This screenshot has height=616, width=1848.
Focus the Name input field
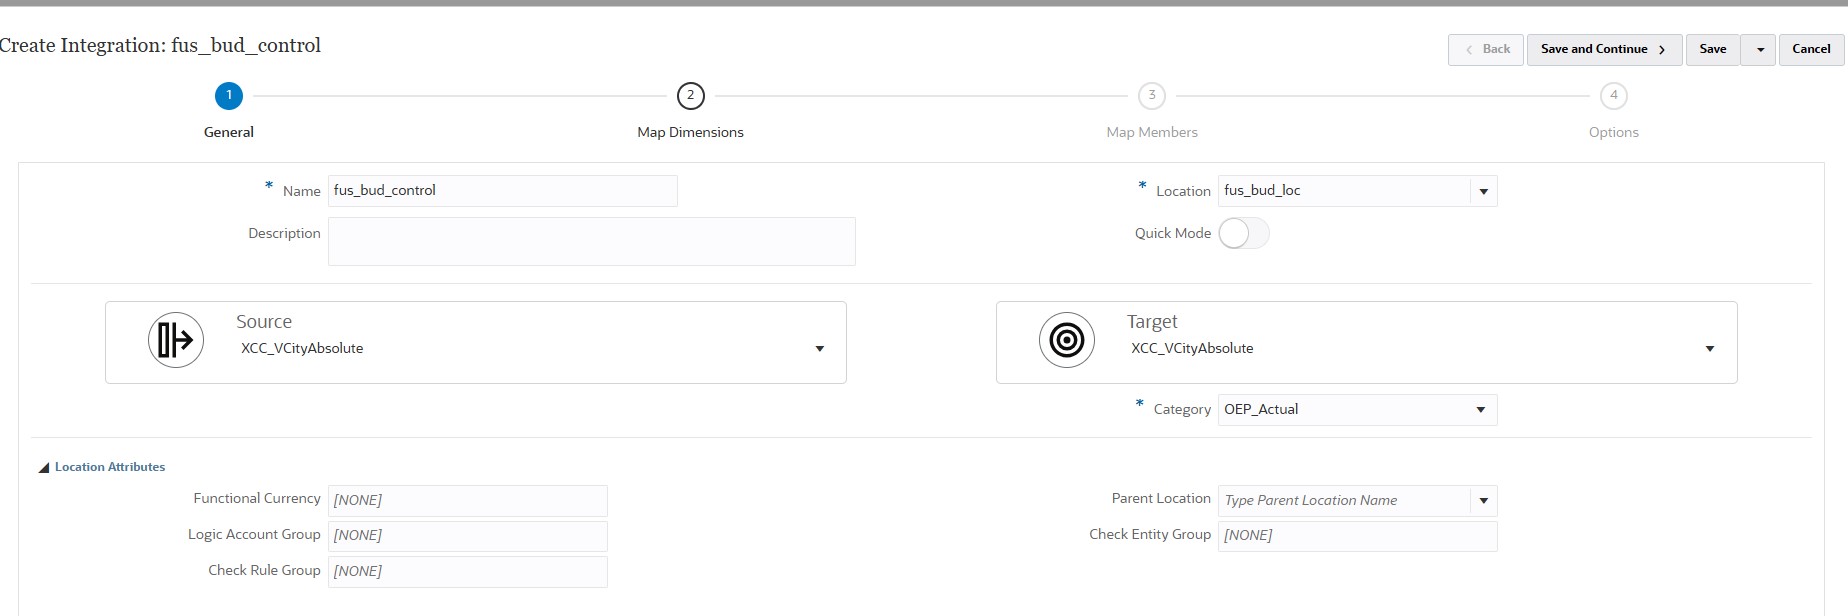502,191
